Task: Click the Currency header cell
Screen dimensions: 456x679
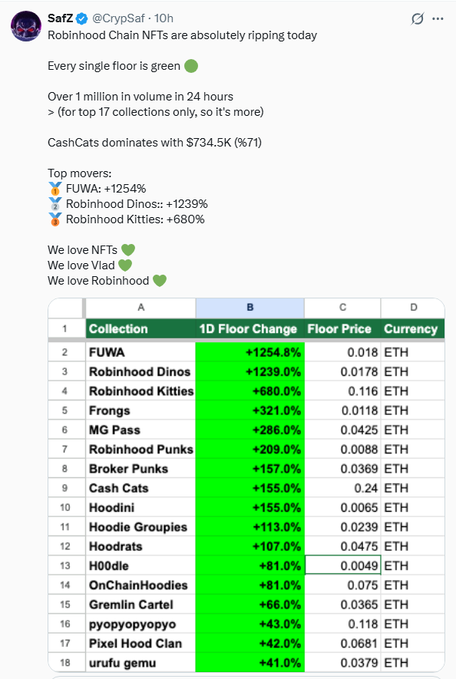Action: [413, 329]
